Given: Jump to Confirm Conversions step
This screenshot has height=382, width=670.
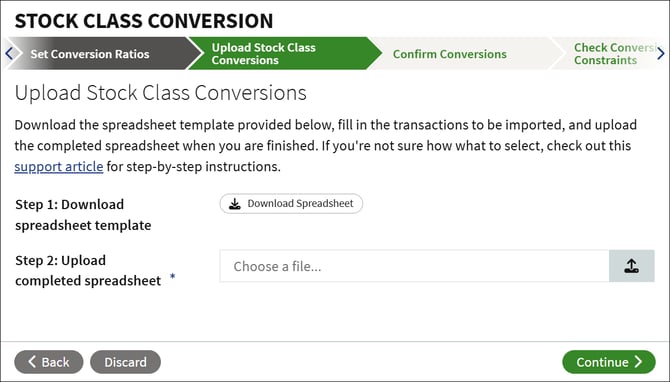Looking at the screenshot, I should (450, 54).
